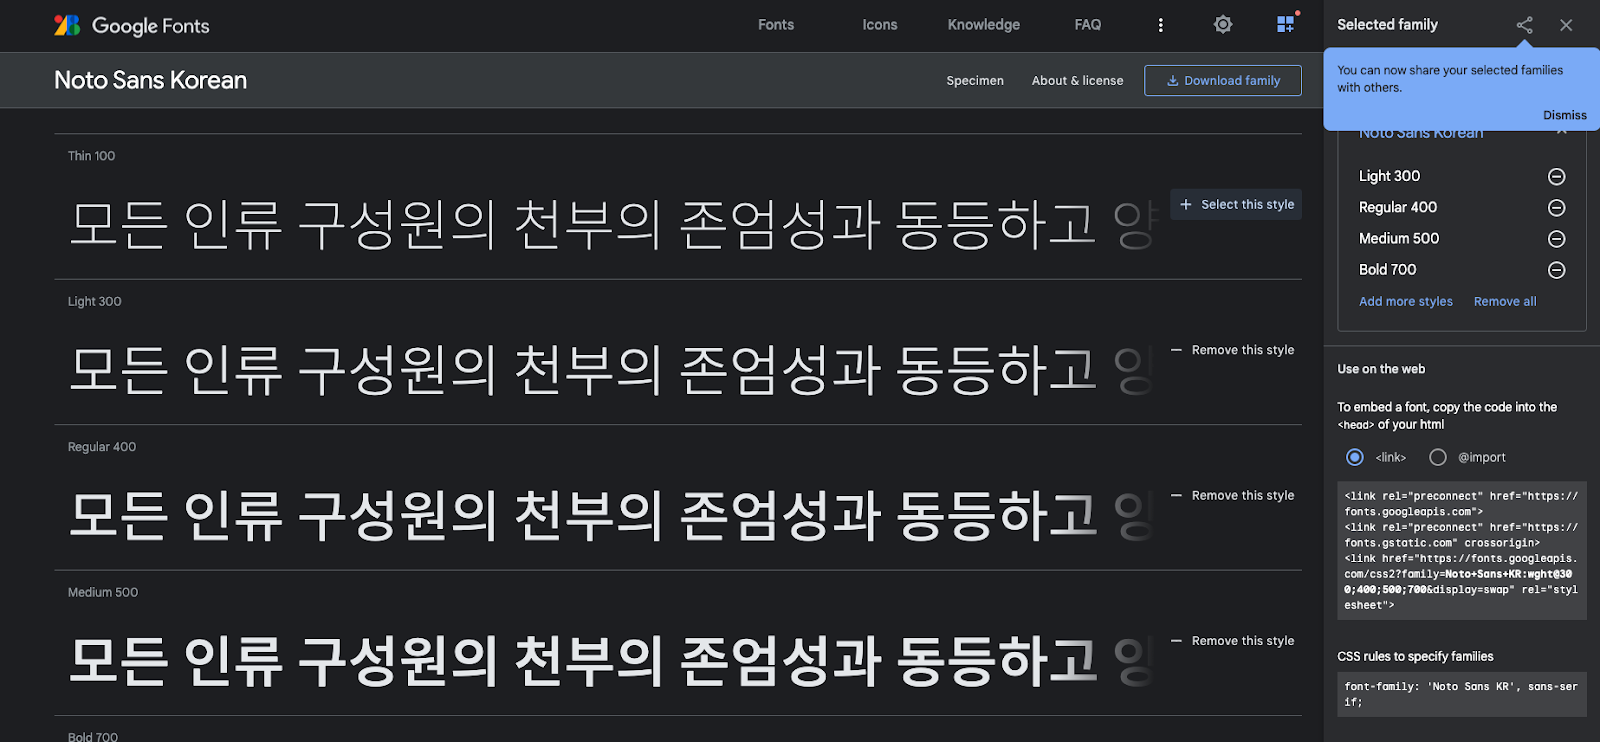Click the Thin 100 Korean sample text
This screenshot has width=1600, height=742.
coord(610,224)
